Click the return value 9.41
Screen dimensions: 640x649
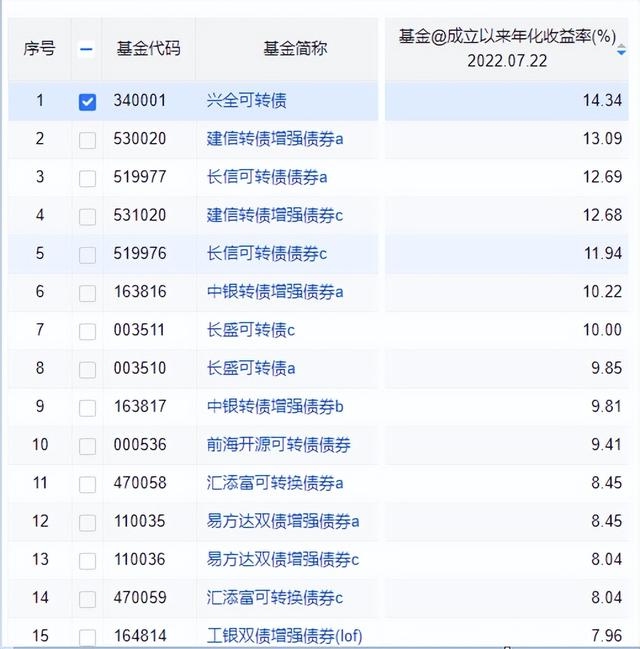606,445
